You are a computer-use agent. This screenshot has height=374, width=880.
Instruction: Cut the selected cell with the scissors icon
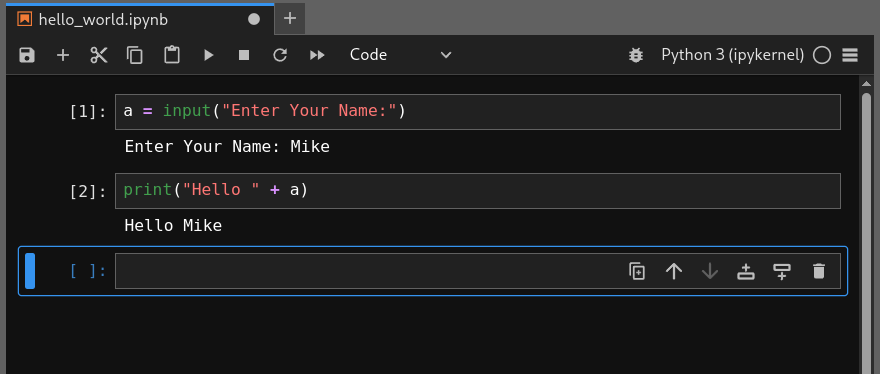pyautogui.click(x=99, y=55)
